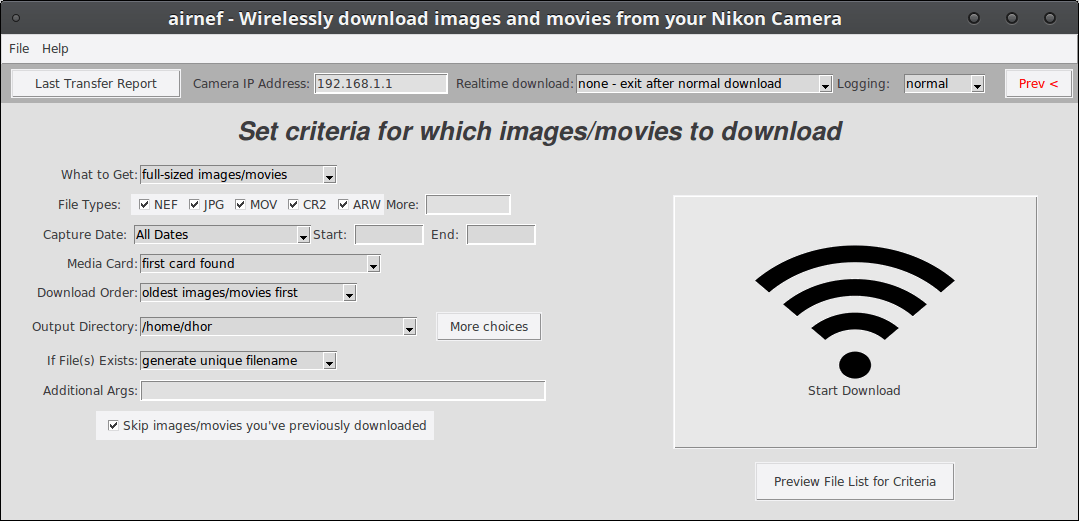The image size is (1079, 521).
Task: Close the airnef window
Action: pos(1049,19)
